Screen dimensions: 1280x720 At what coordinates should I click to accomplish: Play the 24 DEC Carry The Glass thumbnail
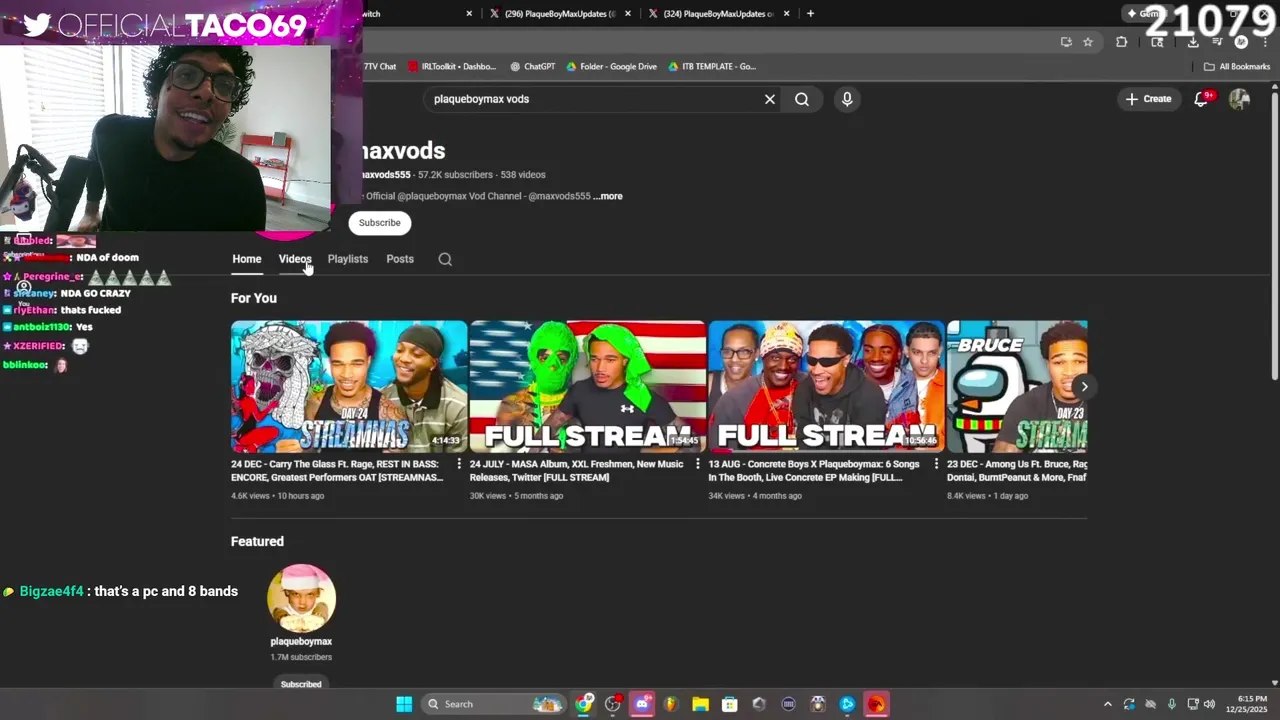tap(349, 387)
